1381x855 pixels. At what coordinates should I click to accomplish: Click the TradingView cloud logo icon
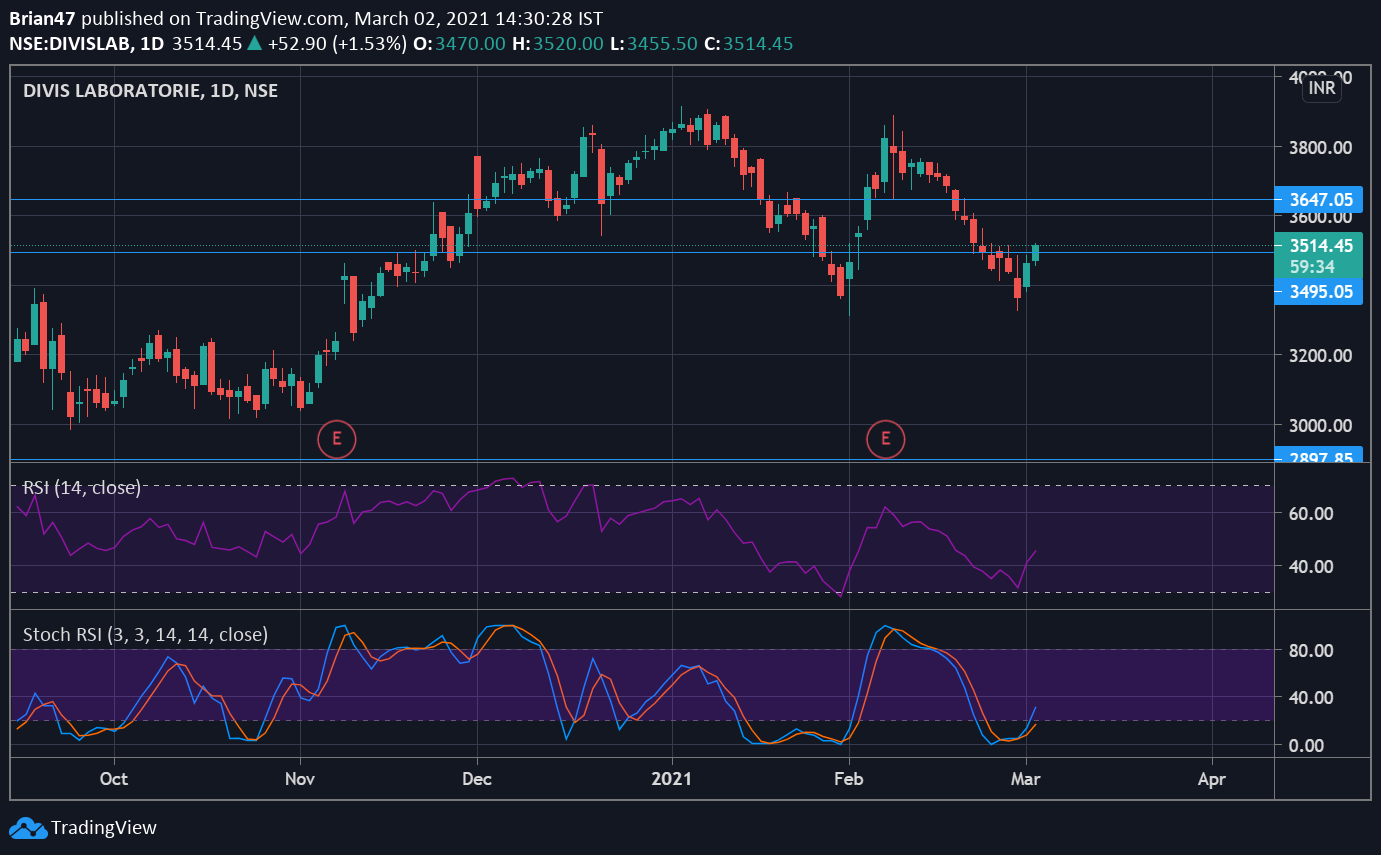[27, 827]
